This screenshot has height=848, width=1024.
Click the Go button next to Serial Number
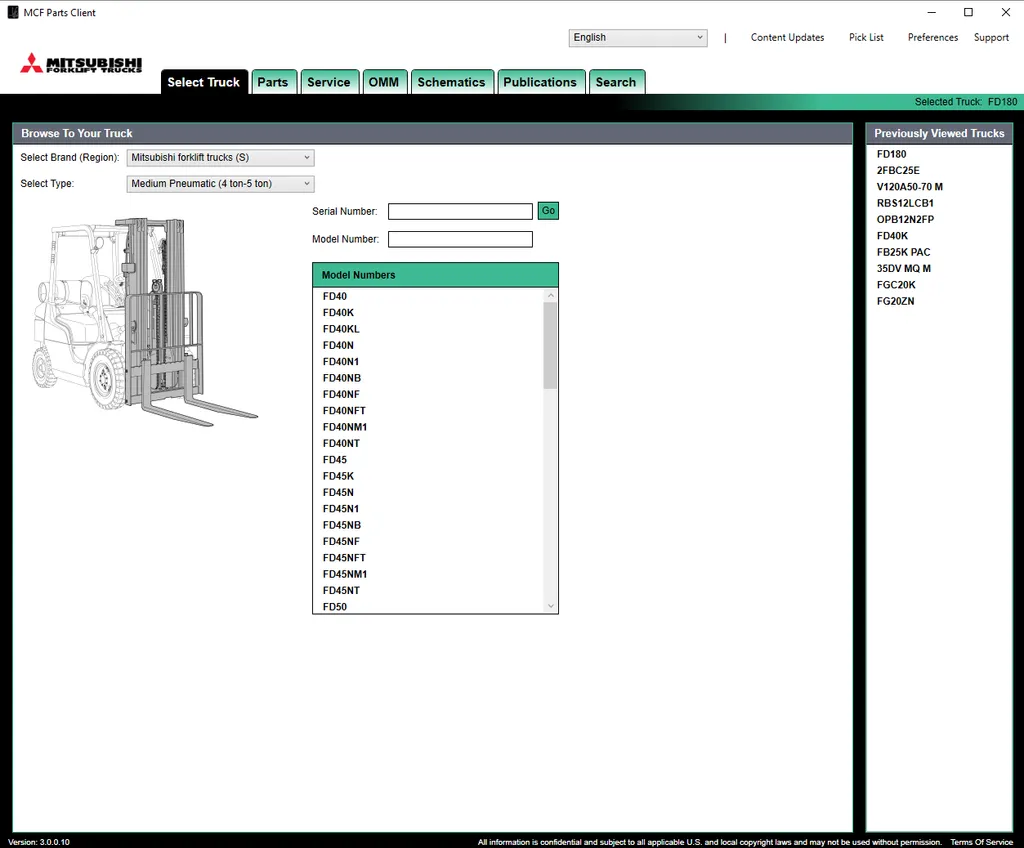coord(548,211)
